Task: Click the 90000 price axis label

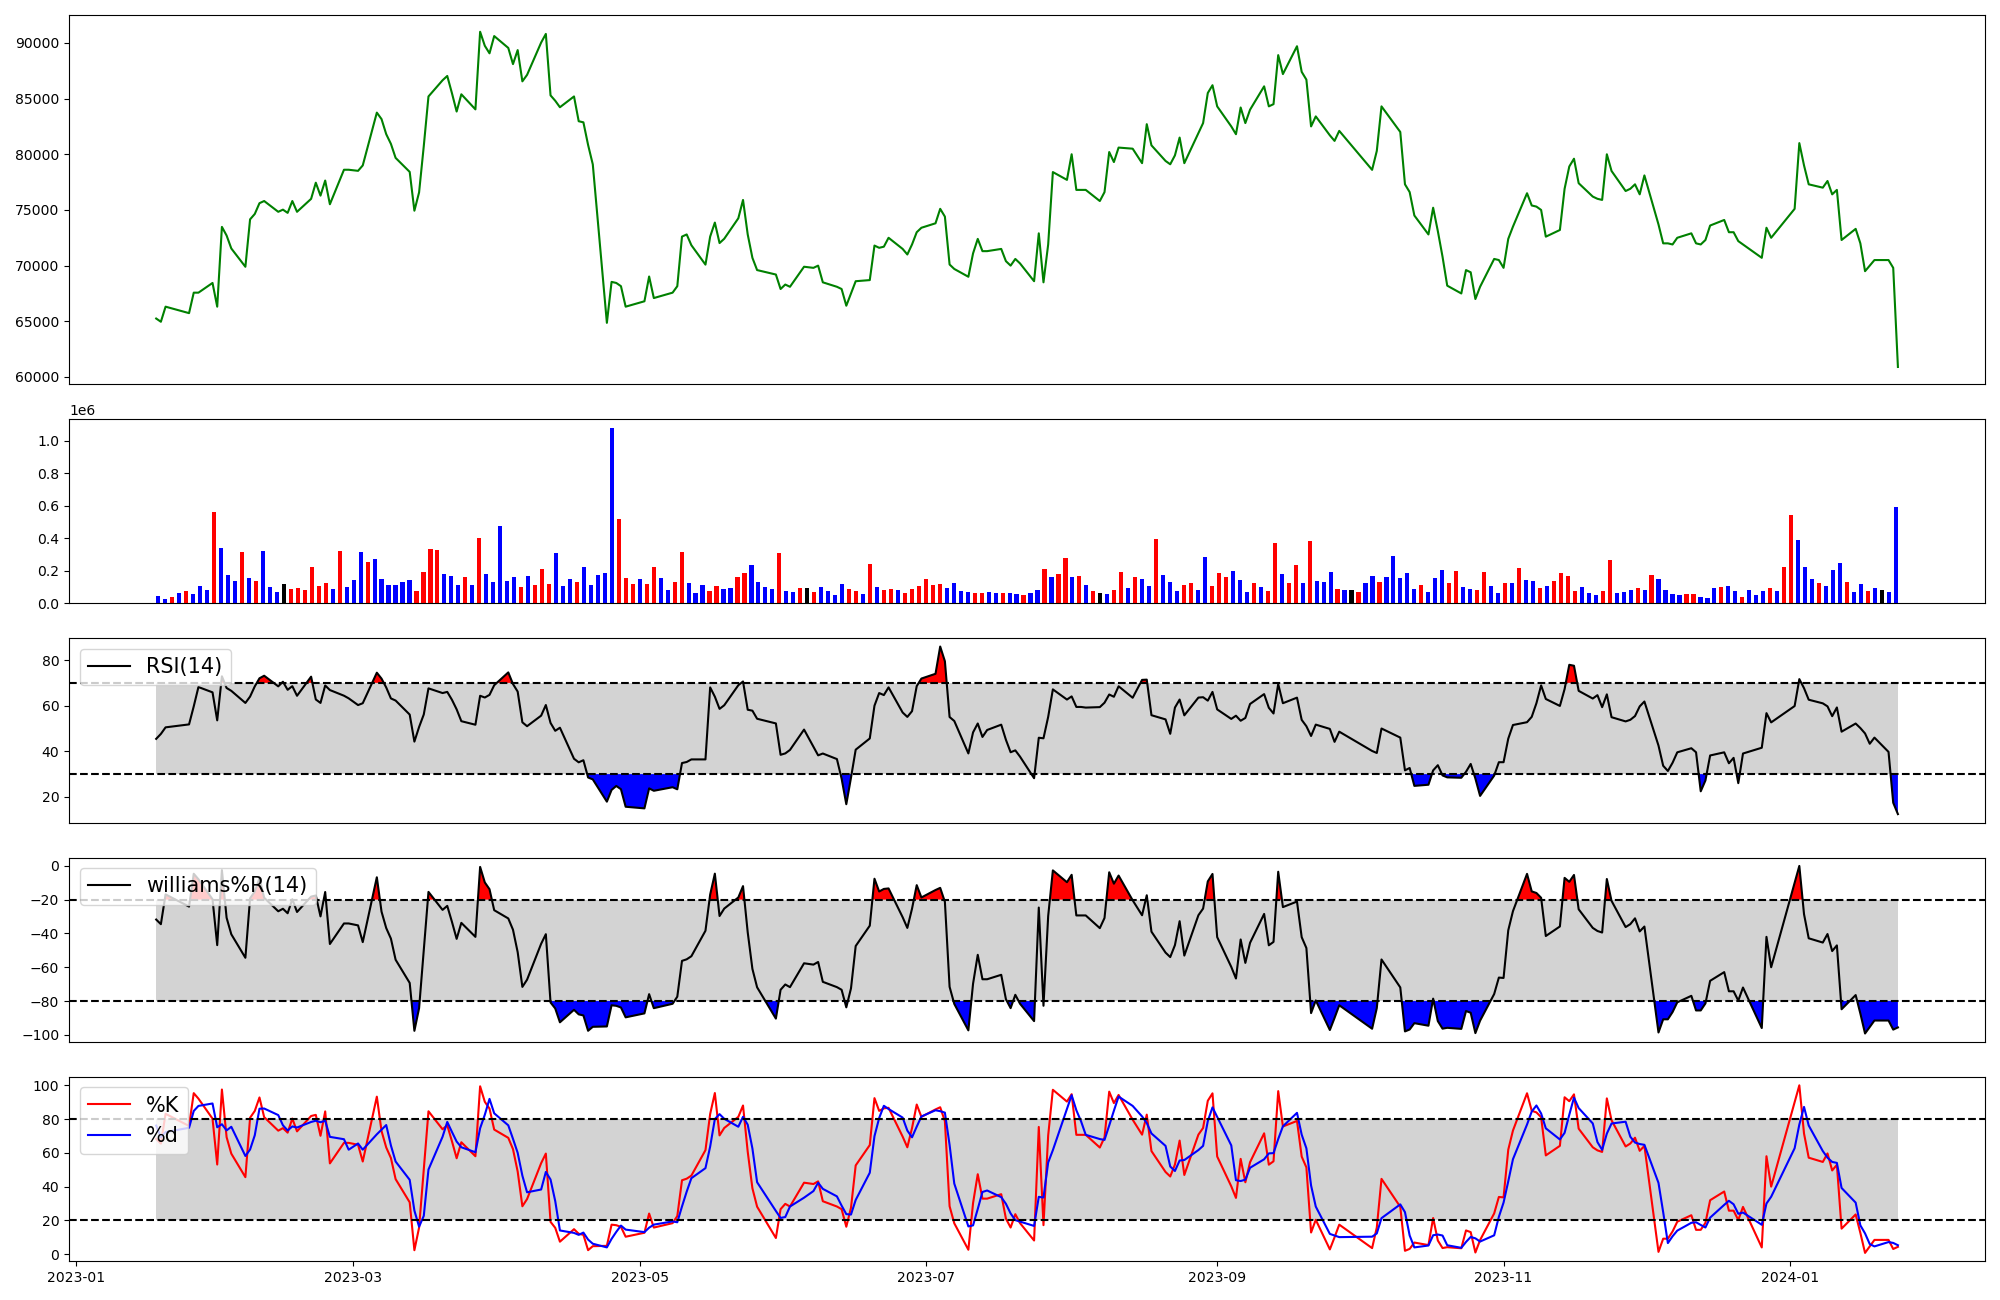Action: (x=38, y=43)
